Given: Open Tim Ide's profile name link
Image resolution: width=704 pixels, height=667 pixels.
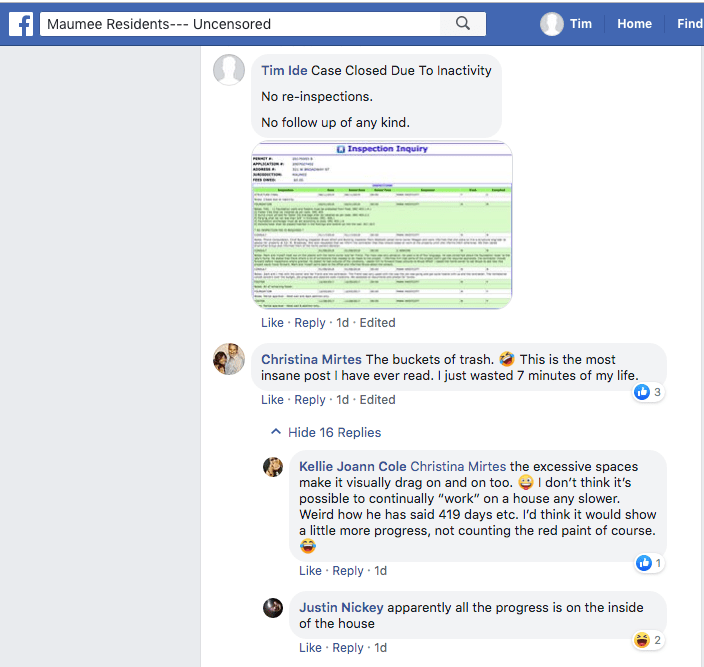Looking at the screenshot, I should pyautogui.click(x=284, y=71).
